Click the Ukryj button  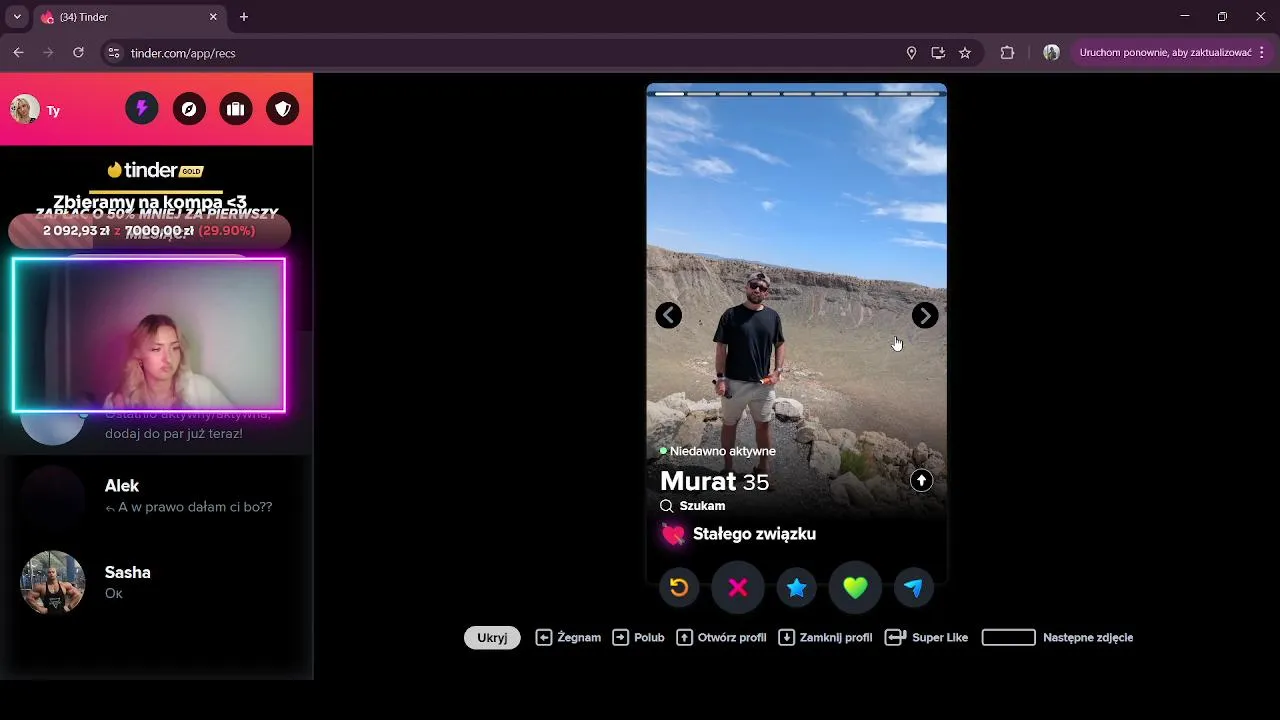point(492,637)
